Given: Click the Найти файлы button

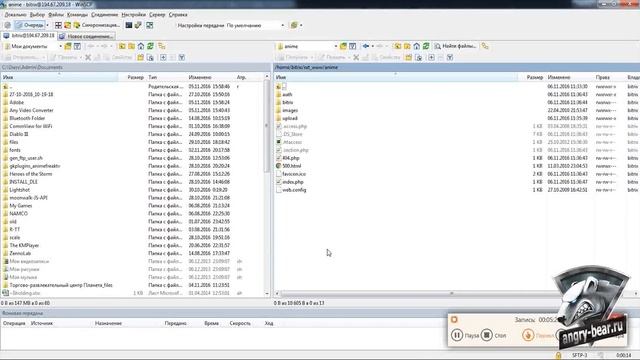Looking at the screenshot, I should click(456, 47).
